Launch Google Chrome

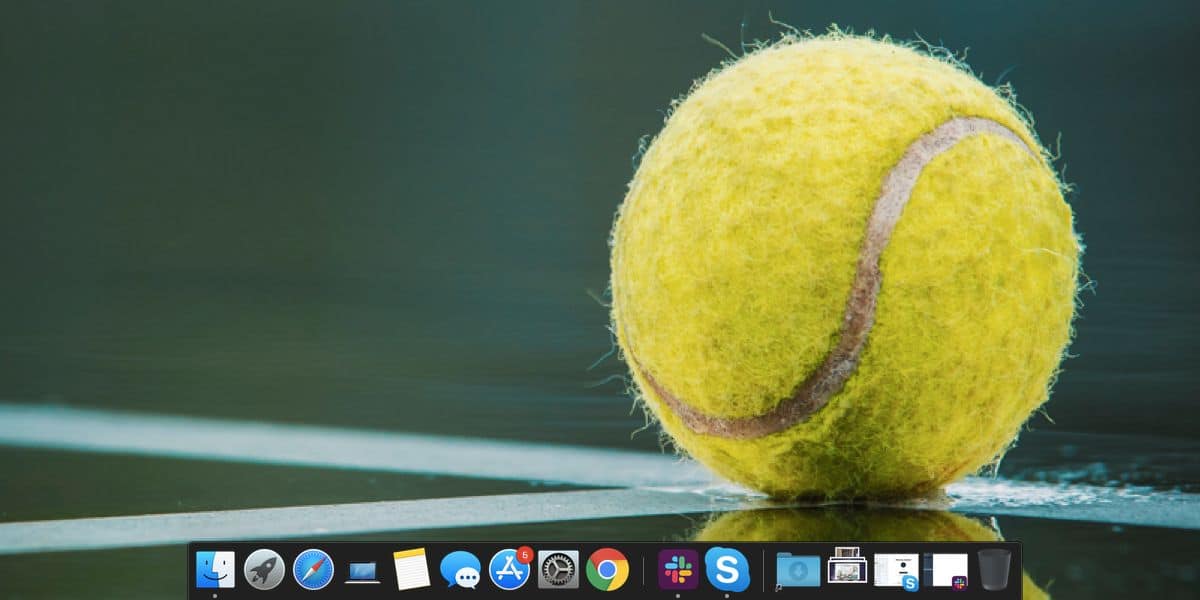pyautogui.click(x=607, y=569)
